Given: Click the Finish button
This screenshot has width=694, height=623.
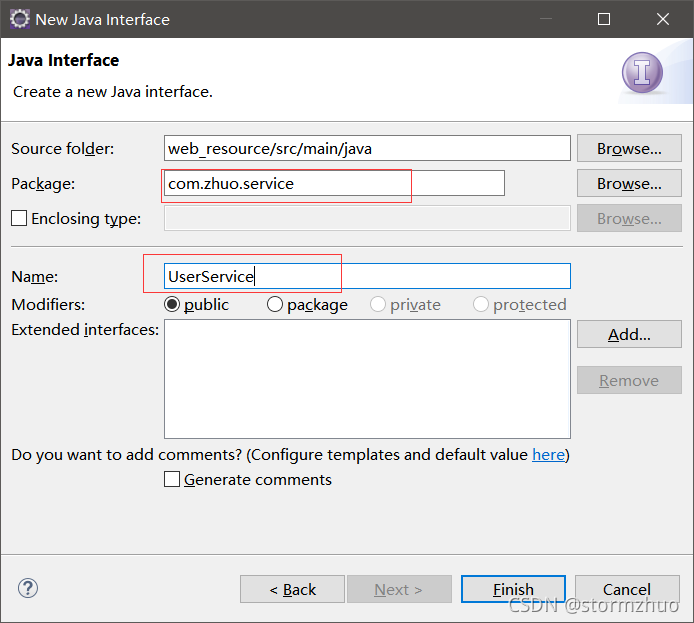Looking at the screenshot, I should [x=513, y=589].
